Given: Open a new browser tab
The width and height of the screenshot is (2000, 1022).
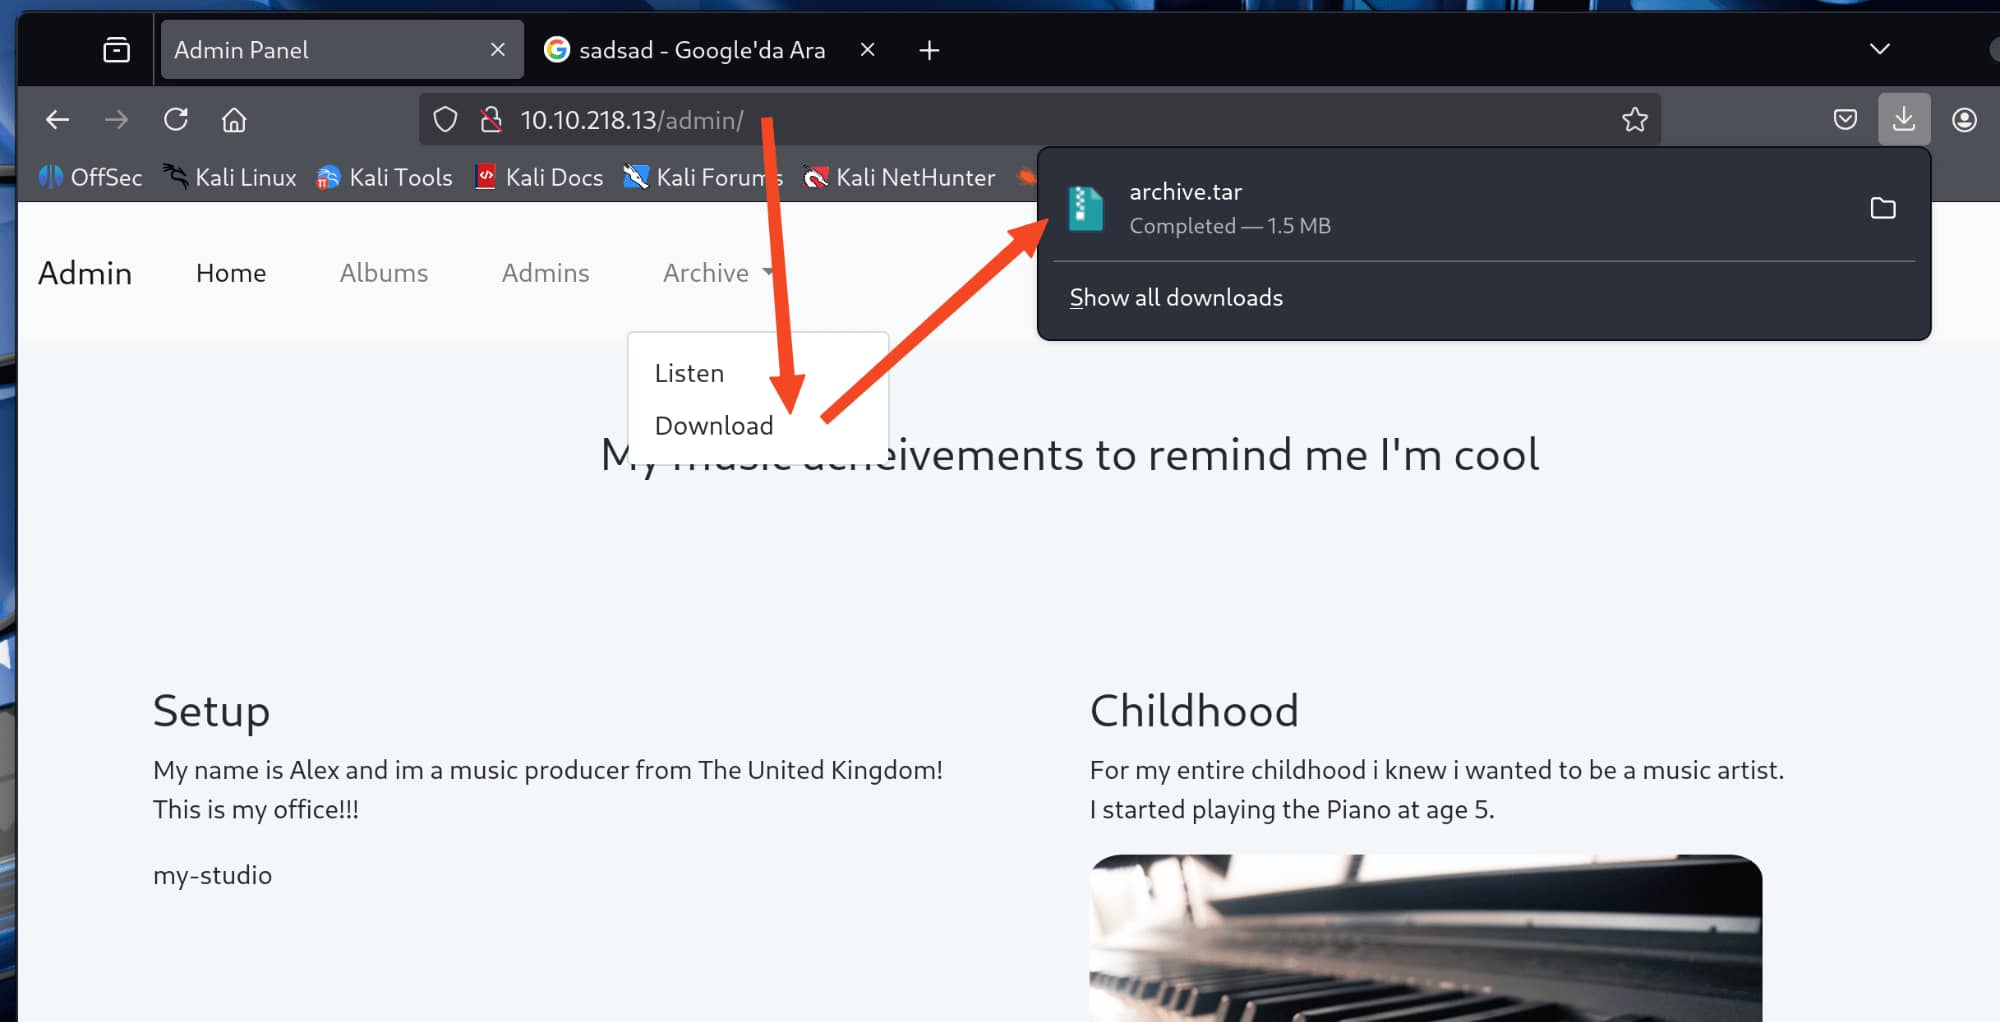Looking at the screenshot, I should [x=929, y=50].
